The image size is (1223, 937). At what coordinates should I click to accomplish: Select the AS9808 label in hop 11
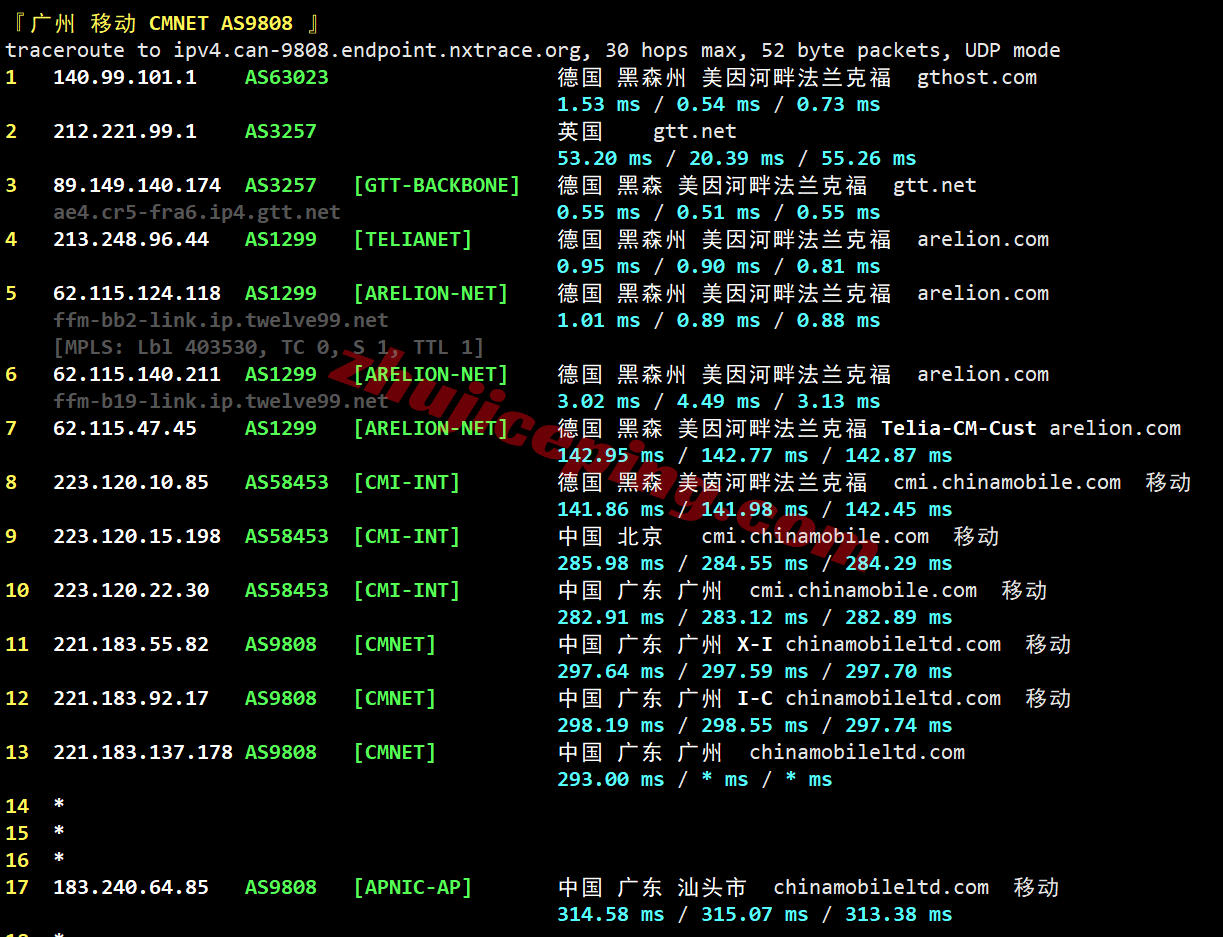[280, 644]
